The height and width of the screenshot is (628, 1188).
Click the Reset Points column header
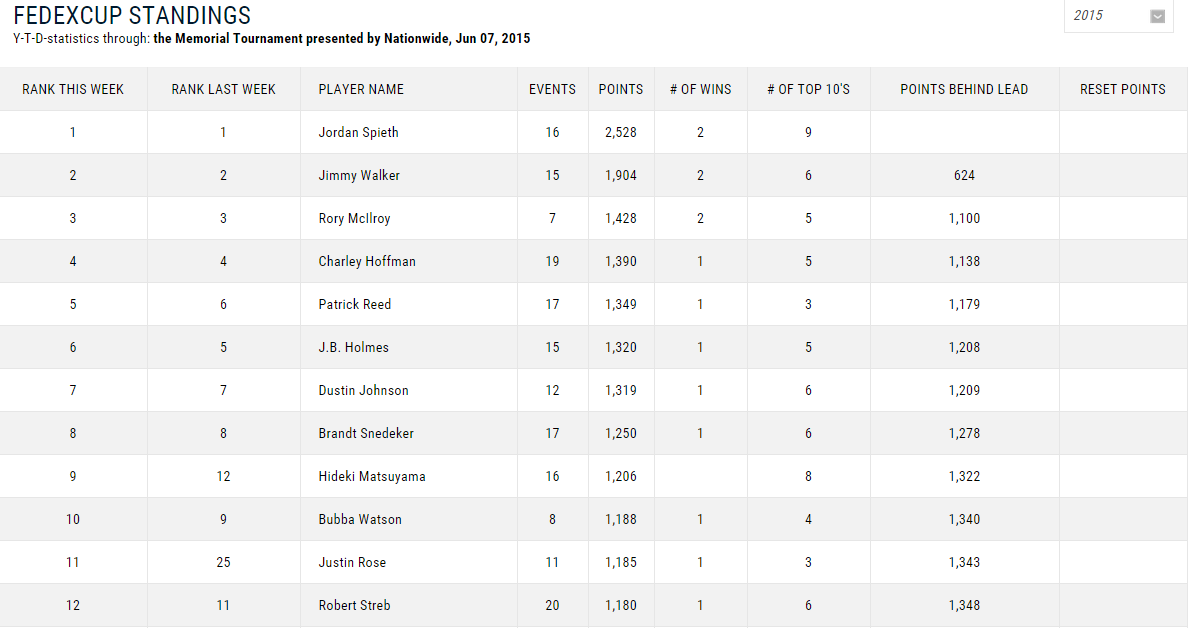pyautogui.click(x=1122, y=90)
